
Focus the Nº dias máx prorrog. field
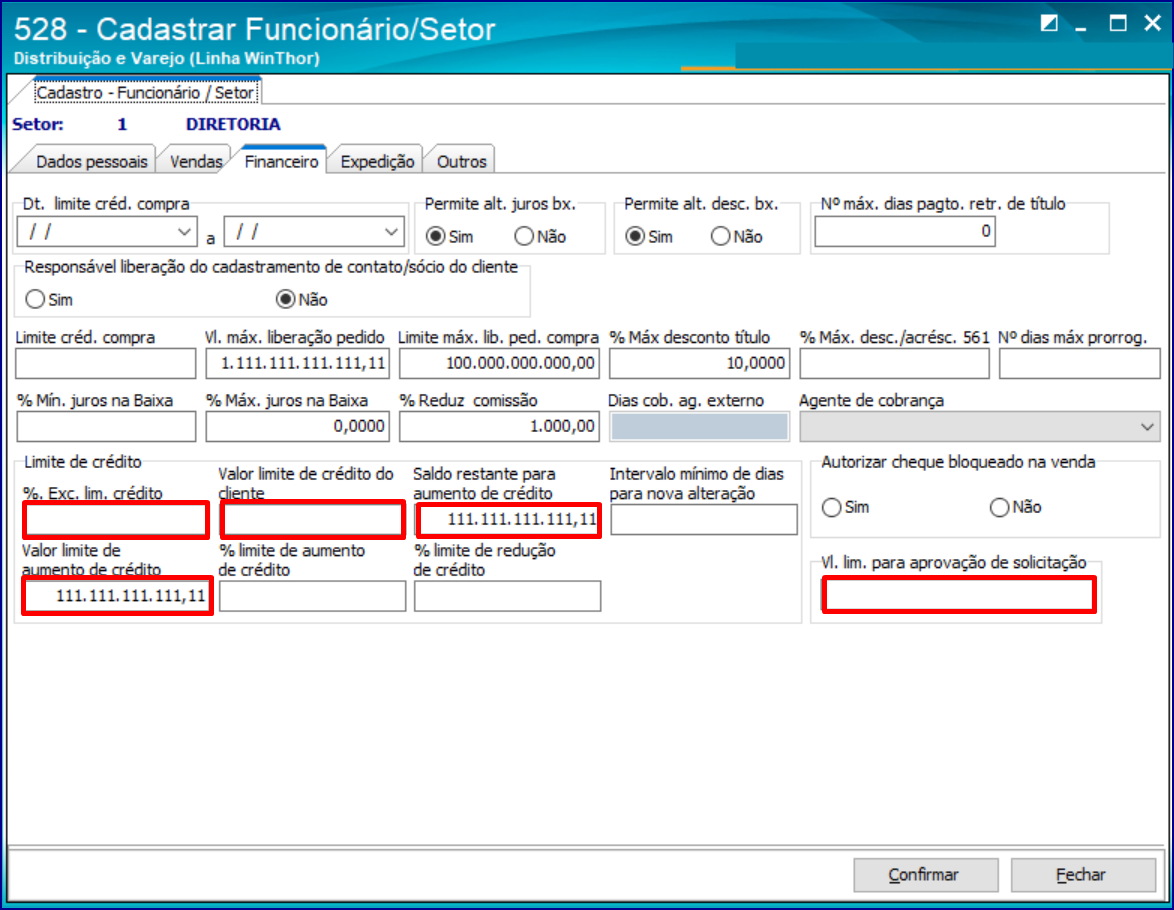click(x=1080, y=363)
